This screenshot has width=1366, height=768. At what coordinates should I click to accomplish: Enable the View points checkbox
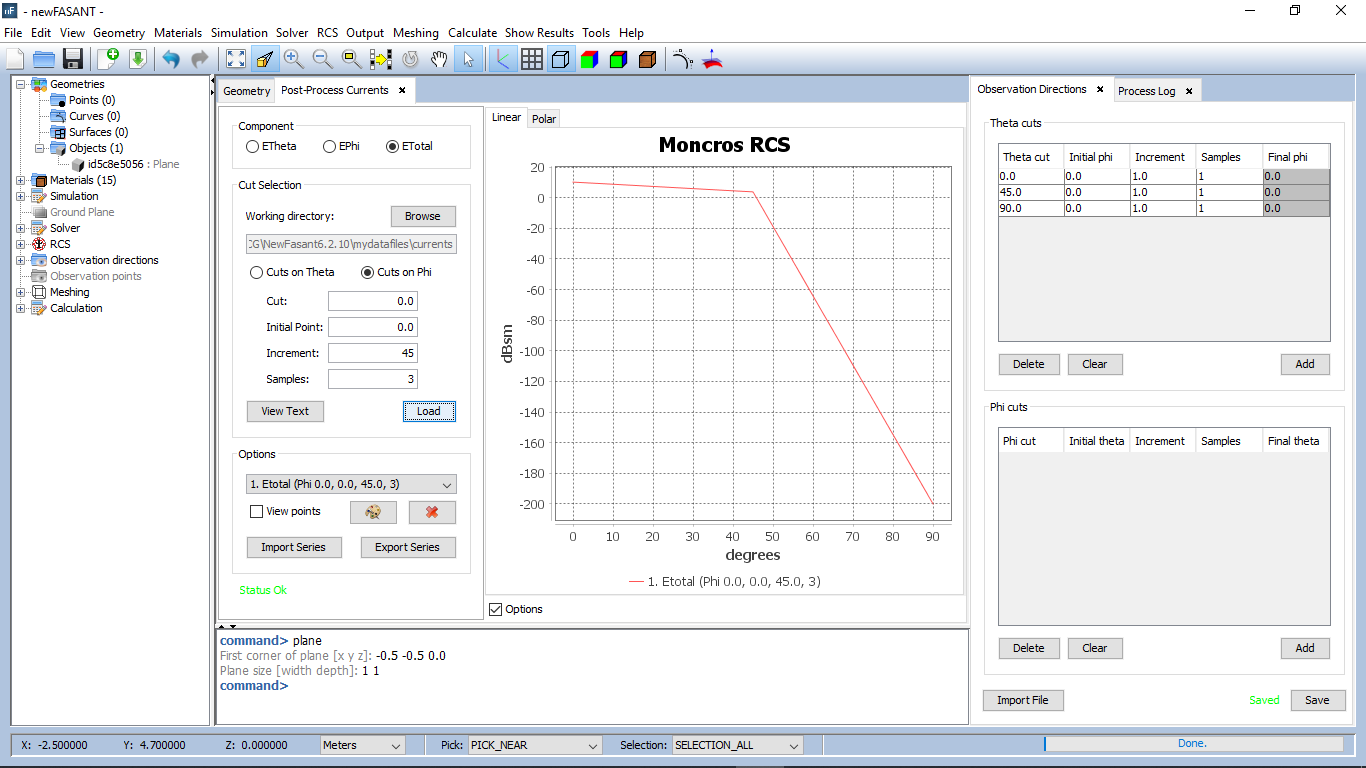[257, 511]
